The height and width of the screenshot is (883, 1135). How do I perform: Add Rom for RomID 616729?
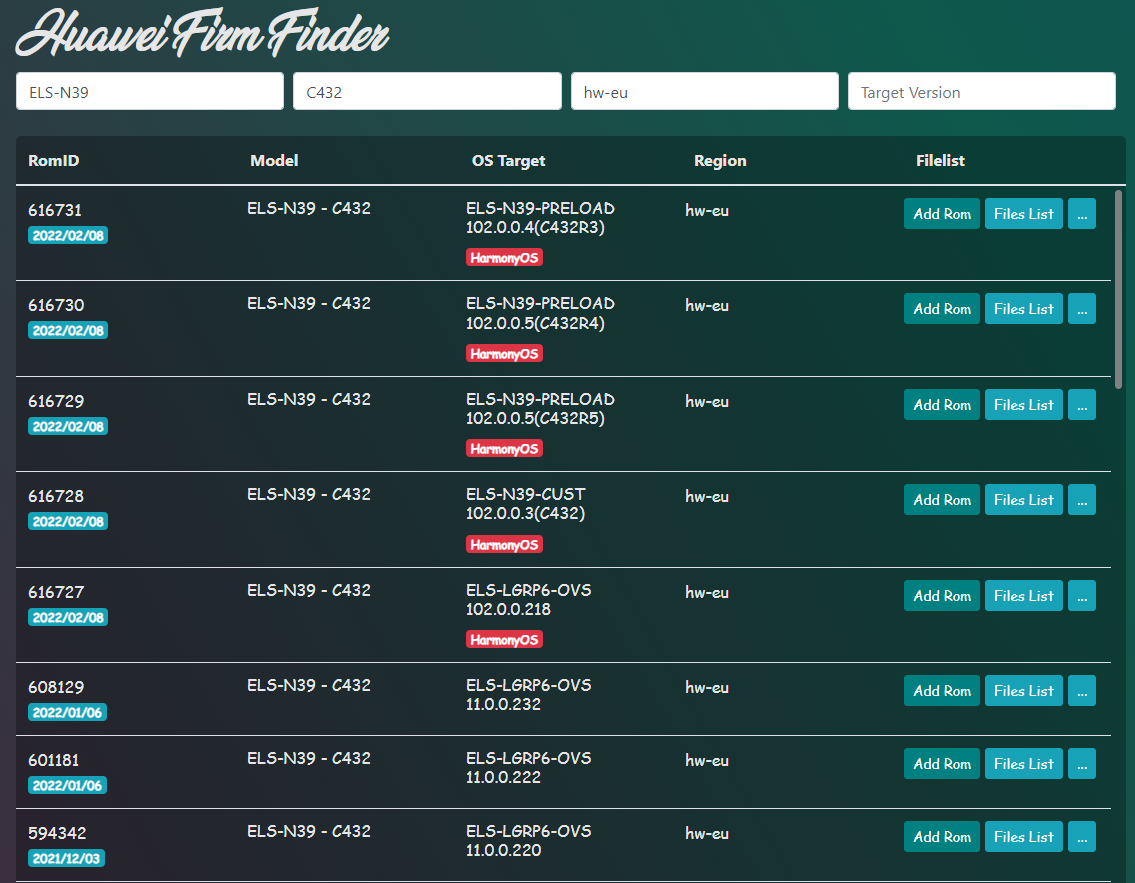tap(942, 405)
